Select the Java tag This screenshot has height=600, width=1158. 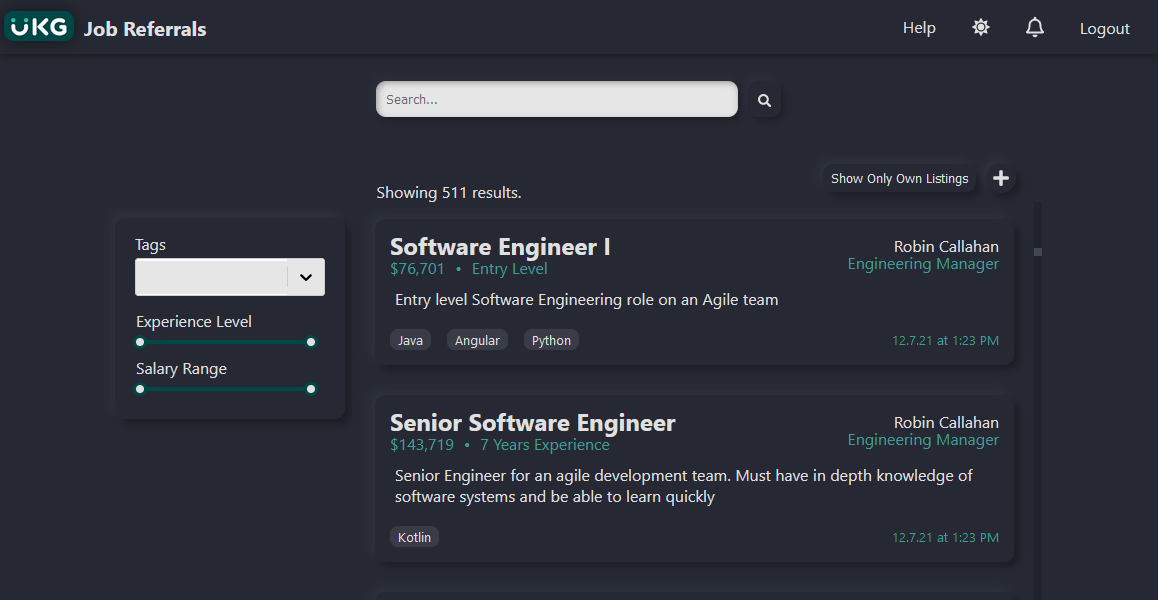click(411, 340)
